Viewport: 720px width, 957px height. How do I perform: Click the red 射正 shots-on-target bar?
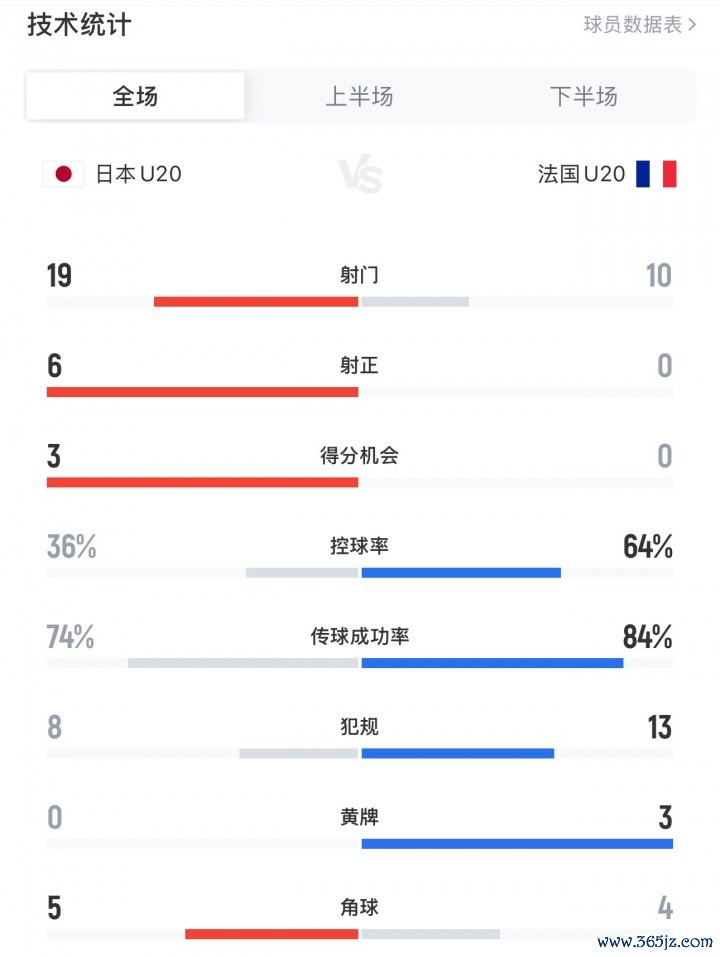202,392
